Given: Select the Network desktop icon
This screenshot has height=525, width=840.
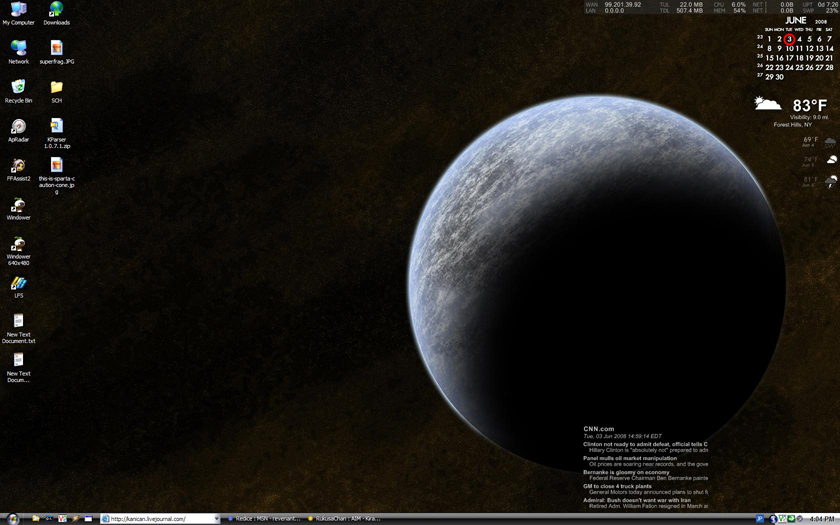Looking at the screenshot, I should (18, 49).
